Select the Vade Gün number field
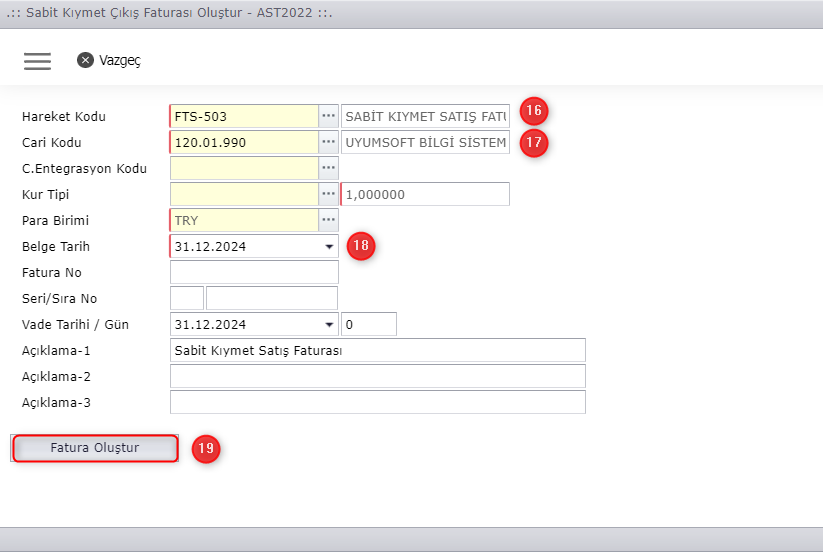 click(x=369, y=324)
